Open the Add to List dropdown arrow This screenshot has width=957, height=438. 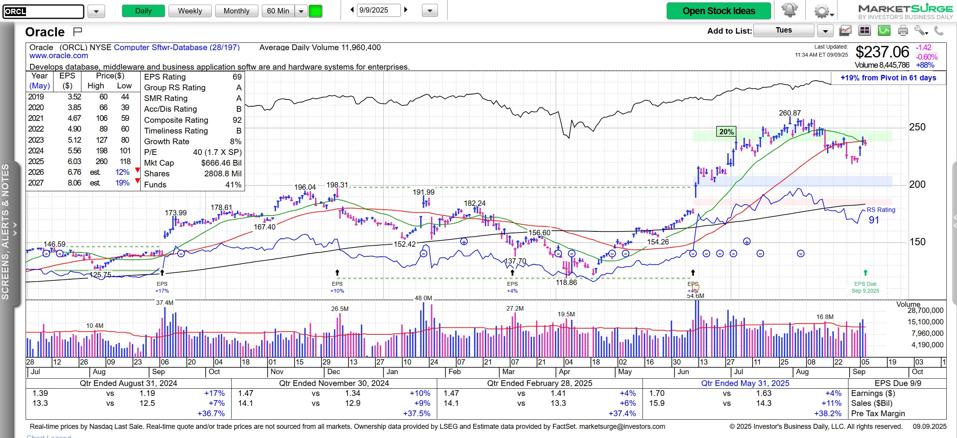pos(825,31)
